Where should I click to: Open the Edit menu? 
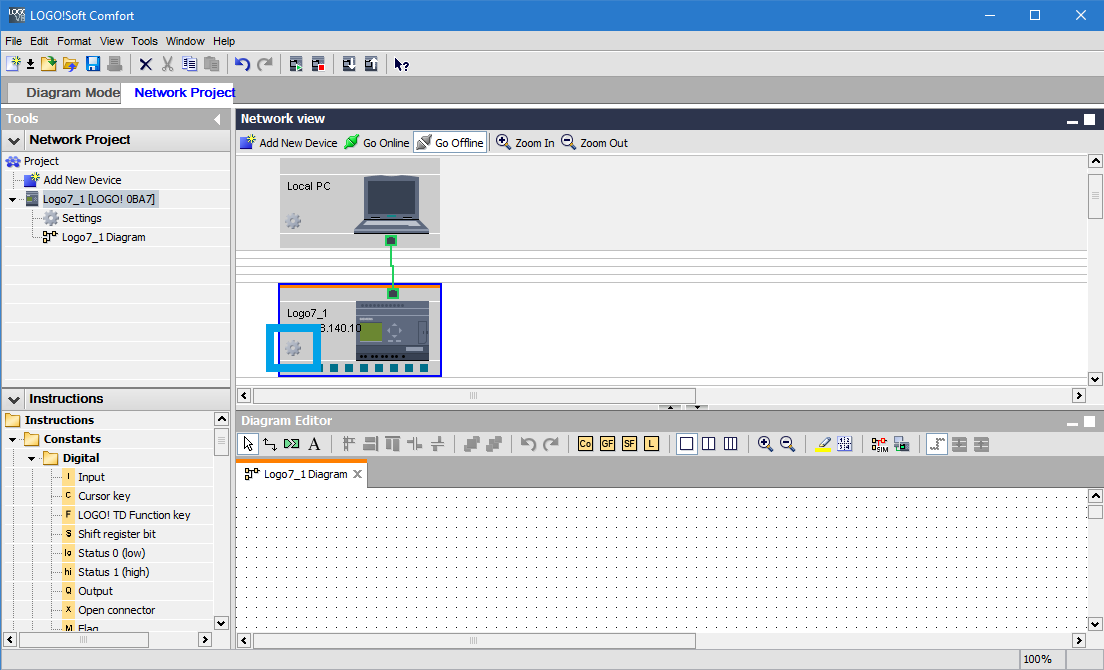coord(39,41)
